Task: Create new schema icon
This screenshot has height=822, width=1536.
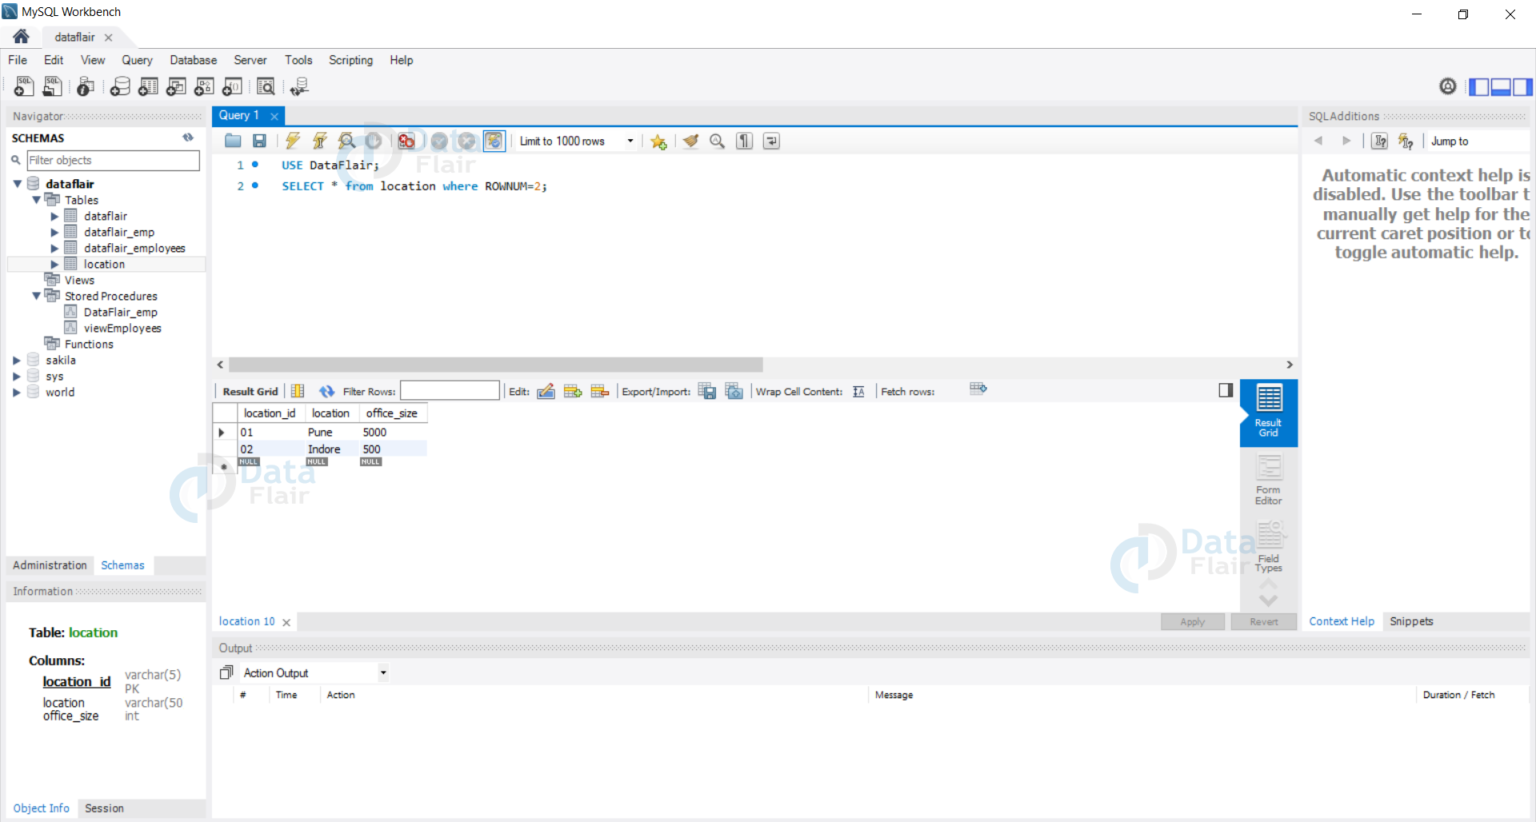Action: 120,87
